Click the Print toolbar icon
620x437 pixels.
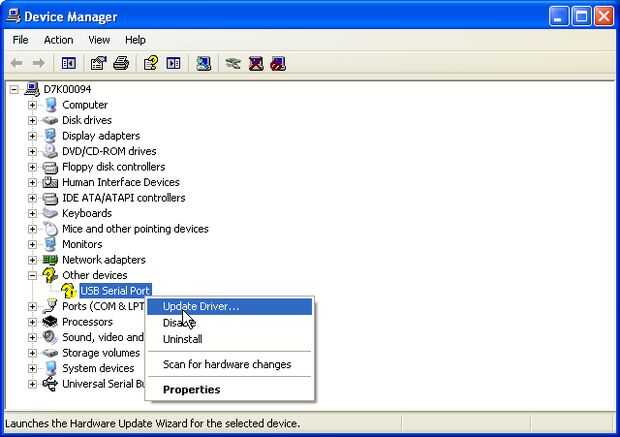click(x=121, y=63)
